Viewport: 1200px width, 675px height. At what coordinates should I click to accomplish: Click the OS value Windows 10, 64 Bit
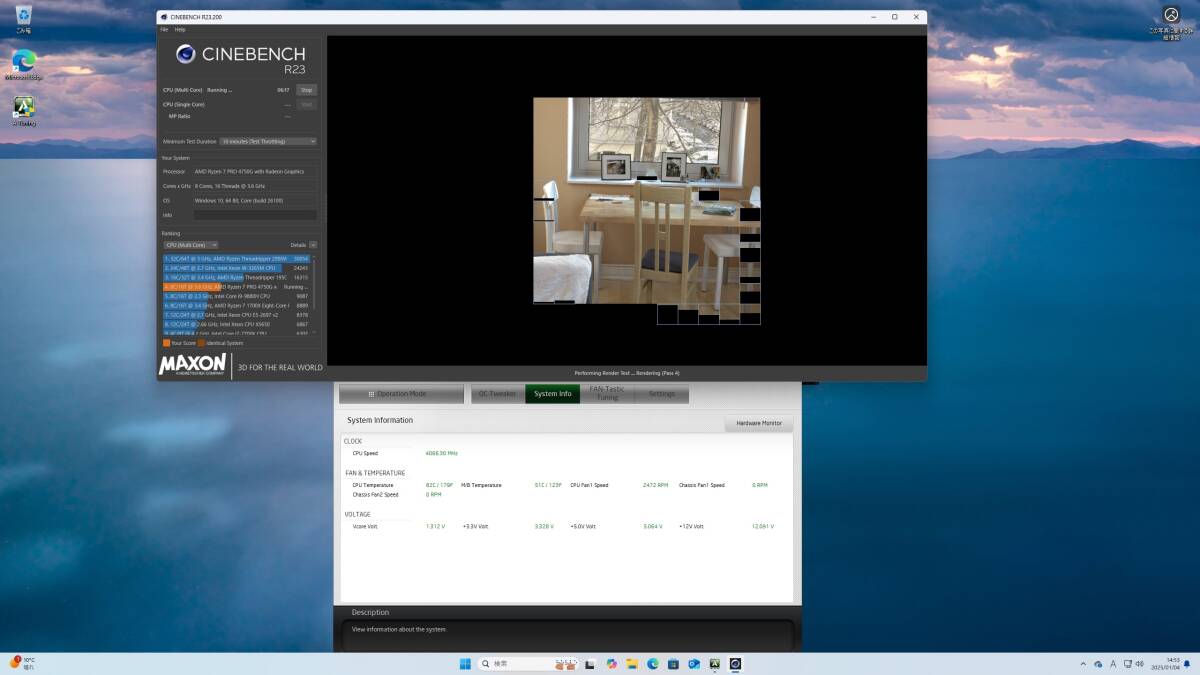click(x=239, y=200)
